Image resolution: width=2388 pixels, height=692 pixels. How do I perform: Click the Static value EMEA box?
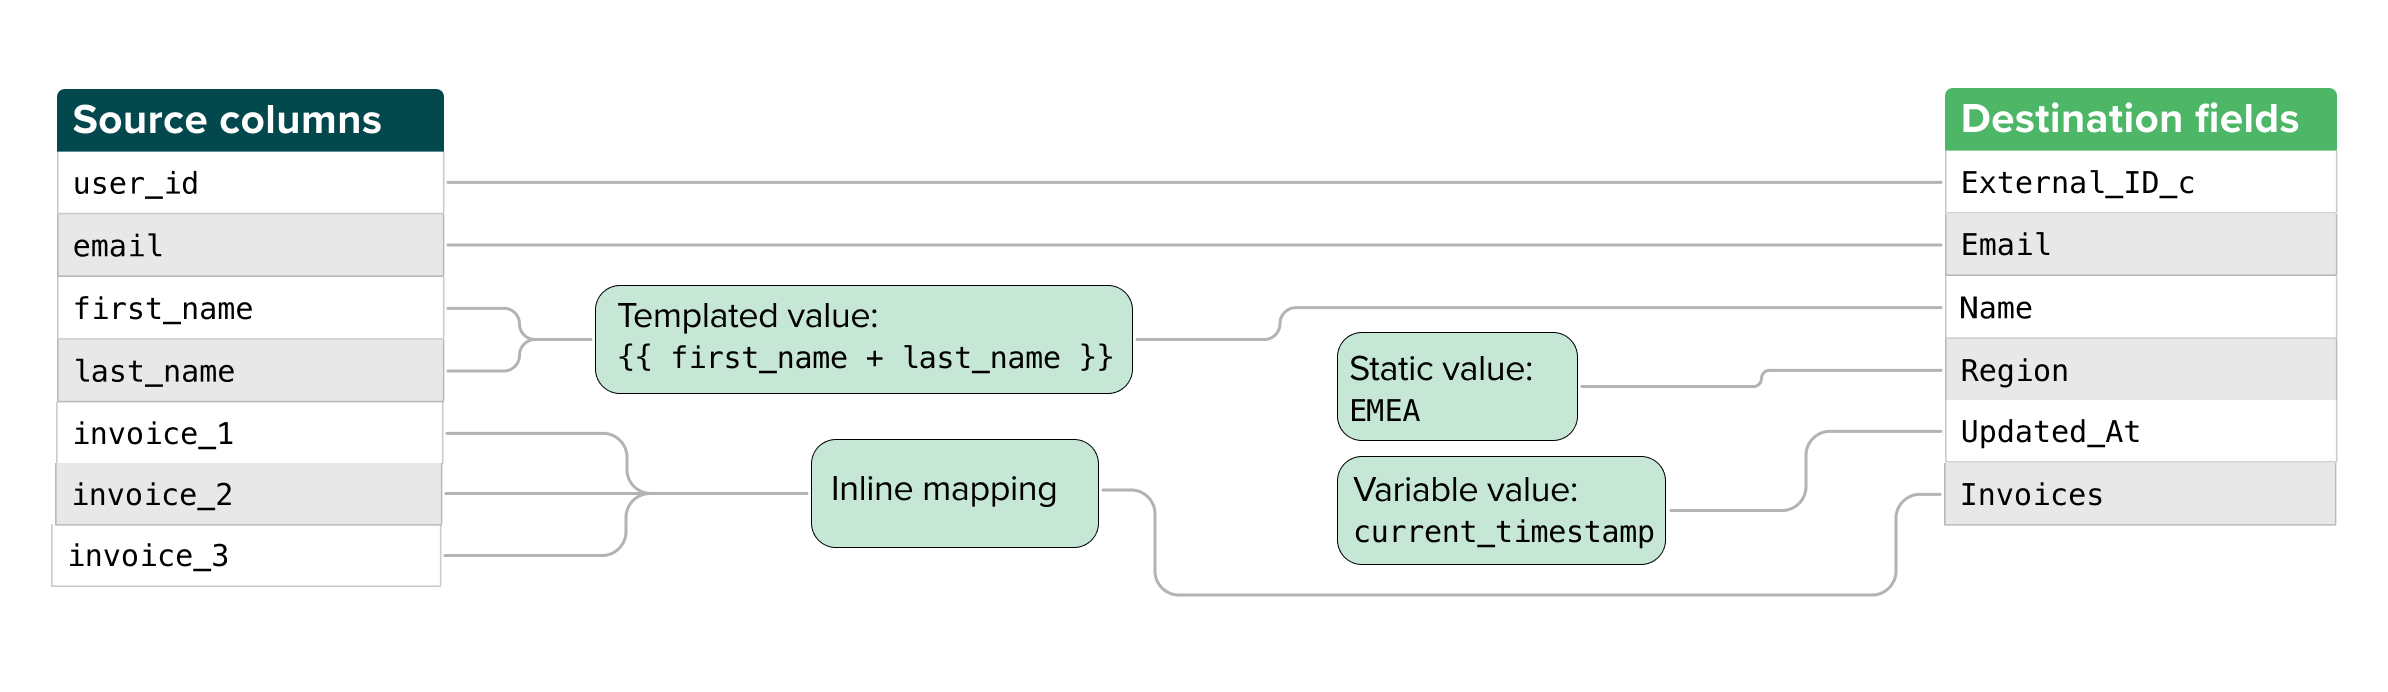[1456, 387]
